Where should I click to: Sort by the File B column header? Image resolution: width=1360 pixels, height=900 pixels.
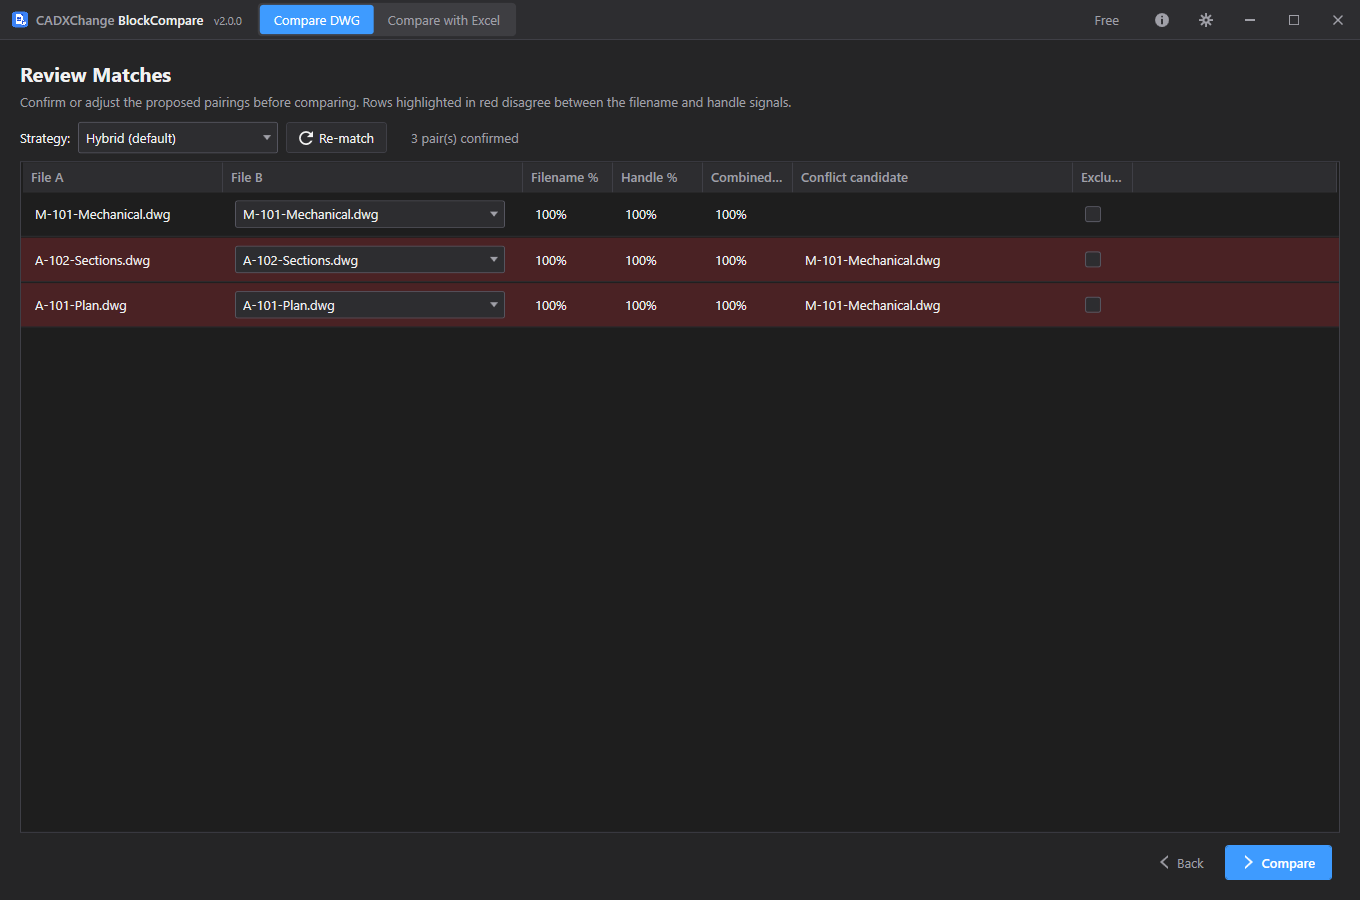tap(372, 177)
